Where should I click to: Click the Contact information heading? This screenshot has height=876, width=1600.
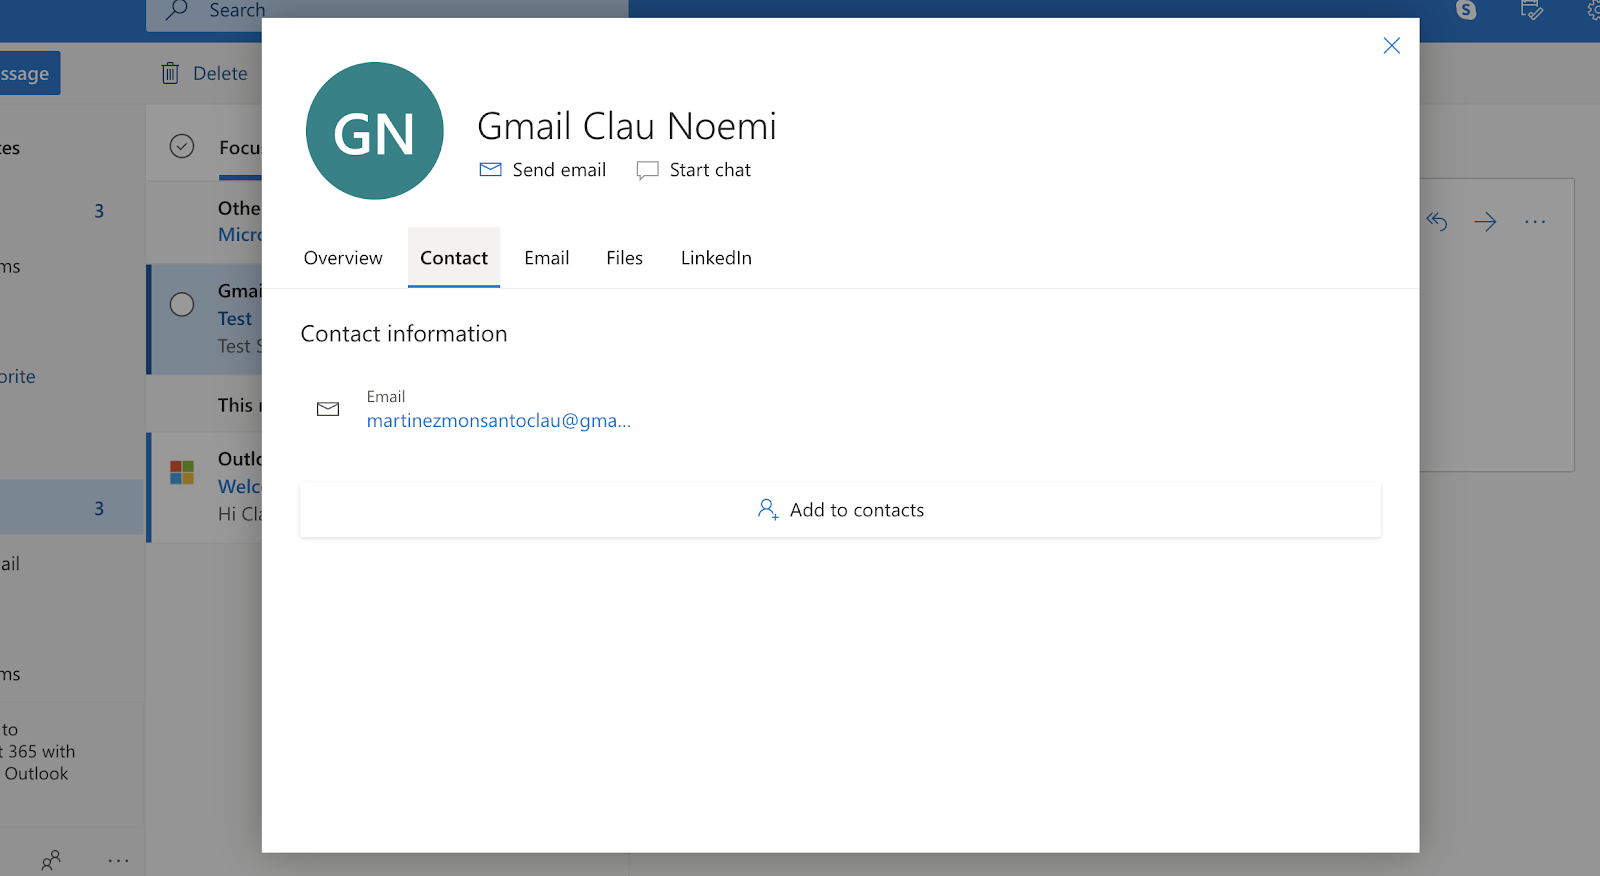(404, 334)
